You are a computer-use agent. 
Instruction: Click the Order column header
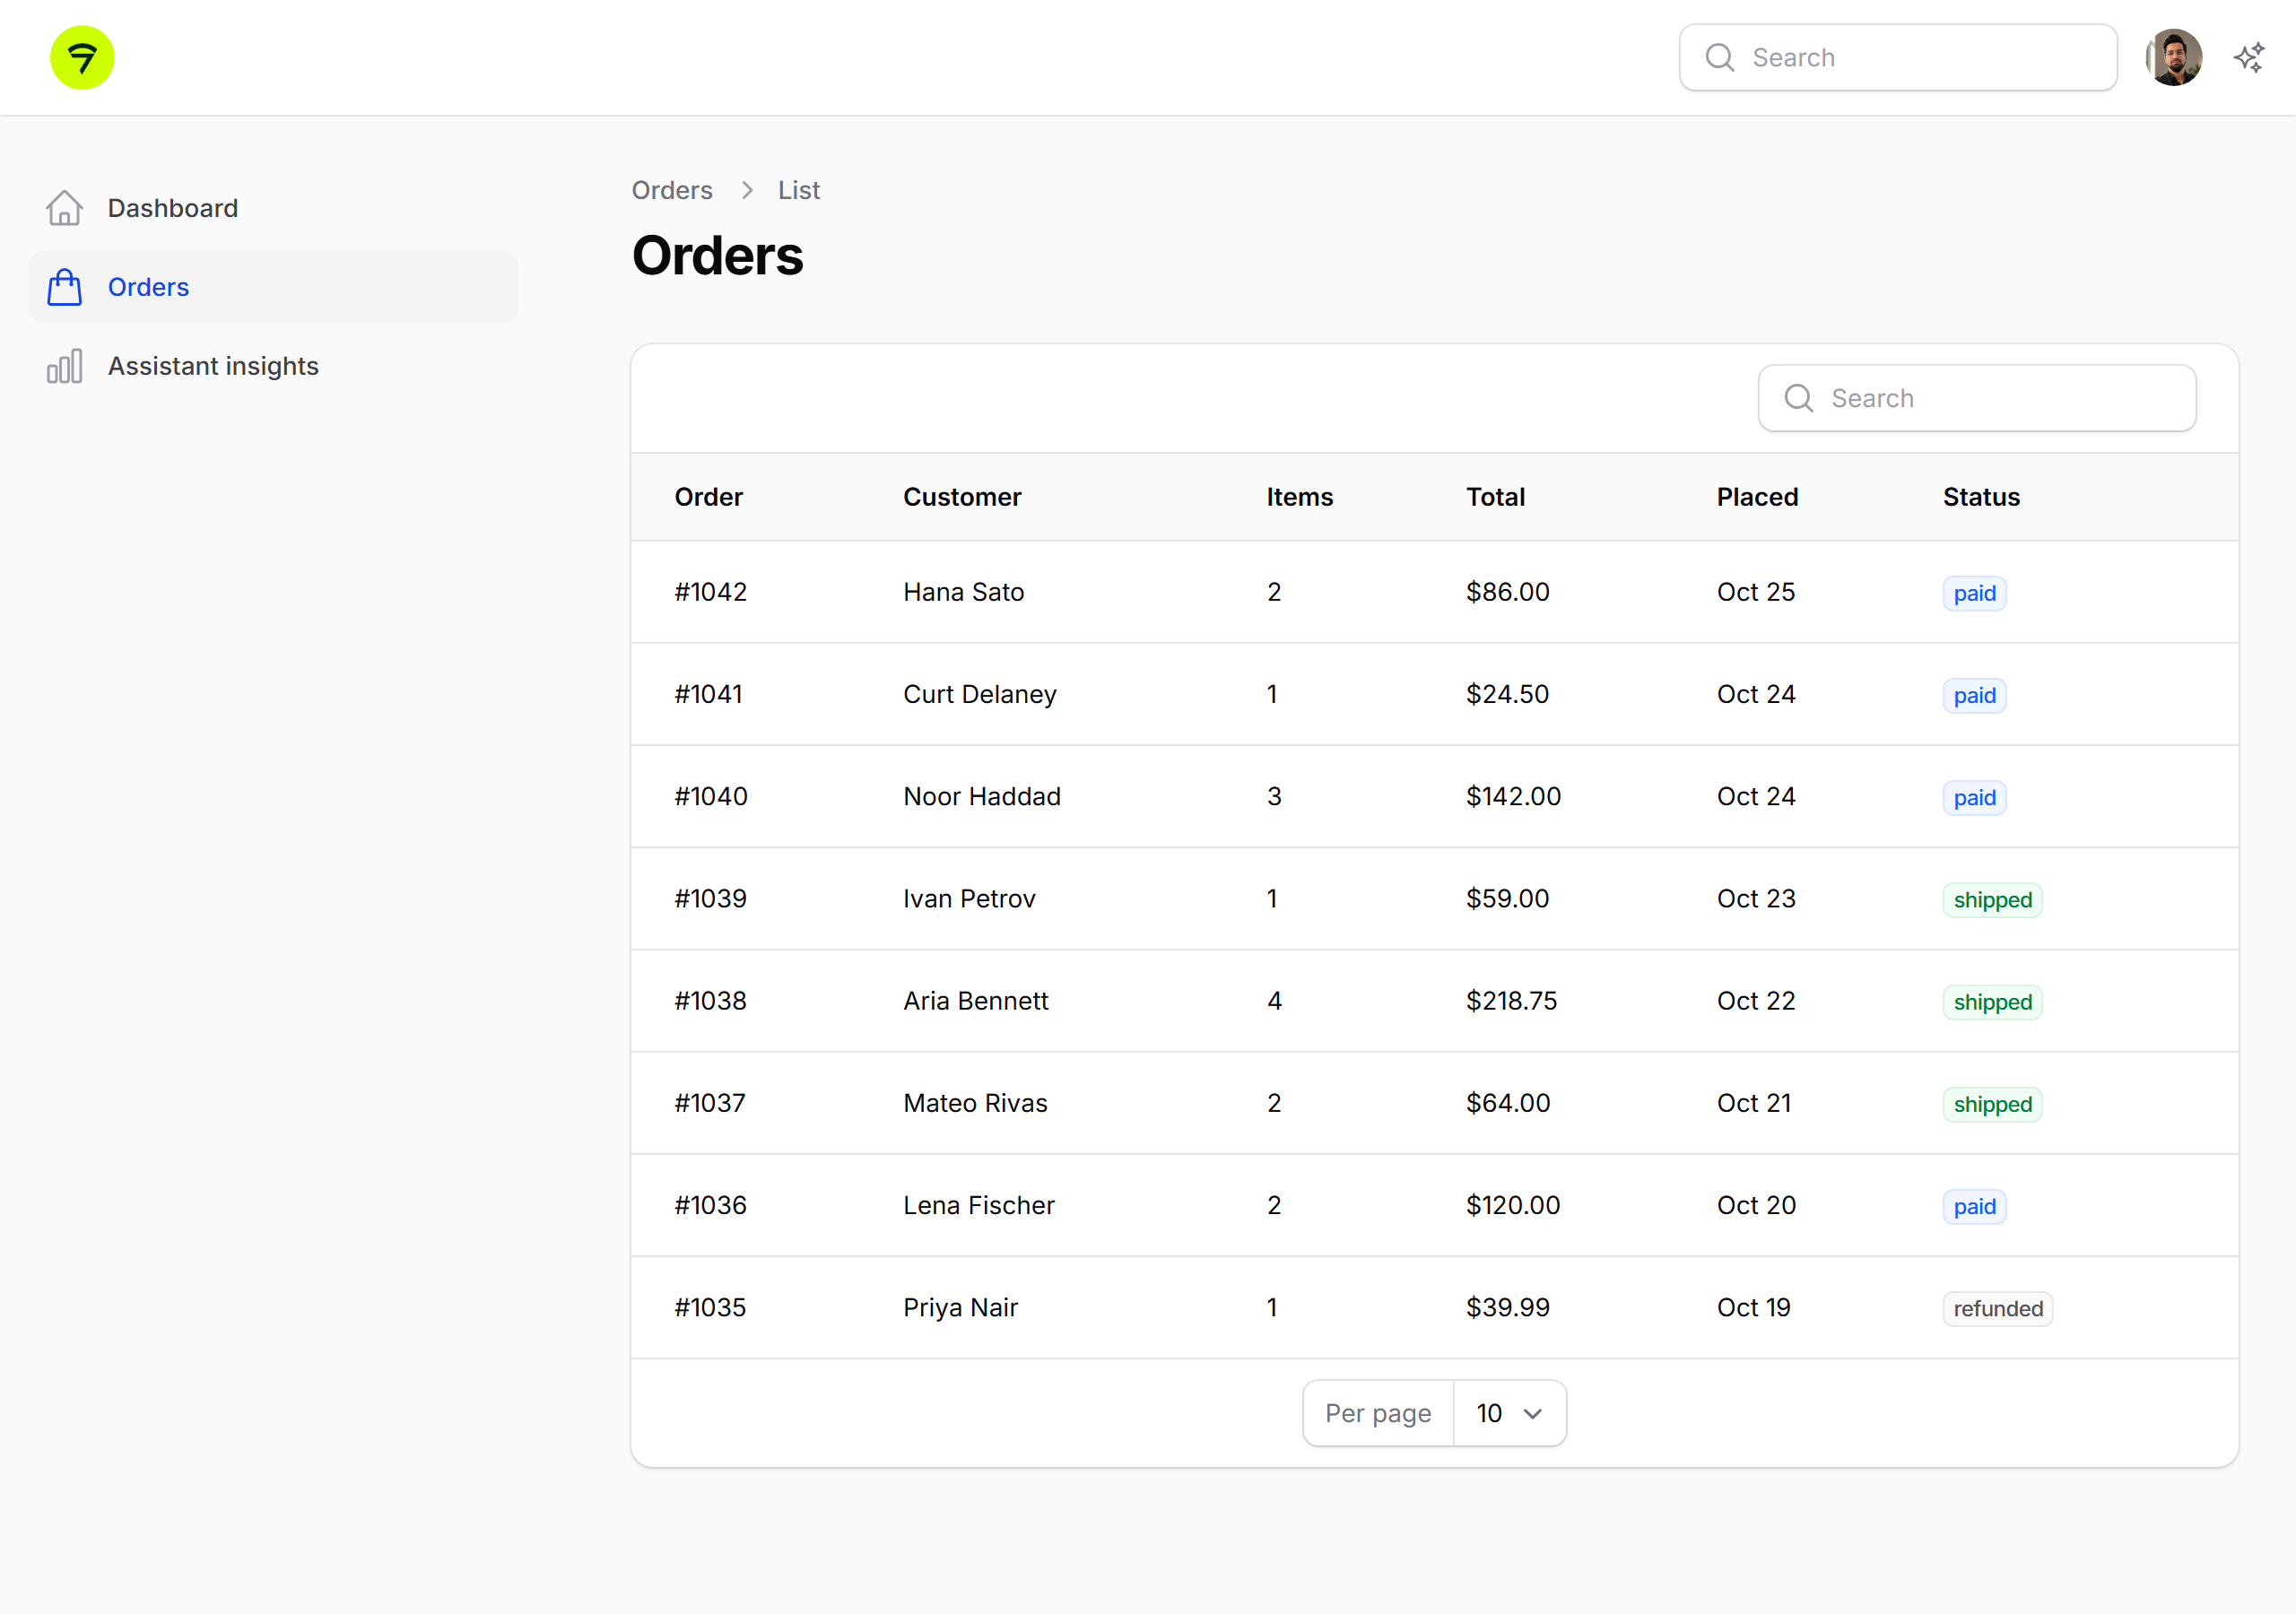[709, 497]
